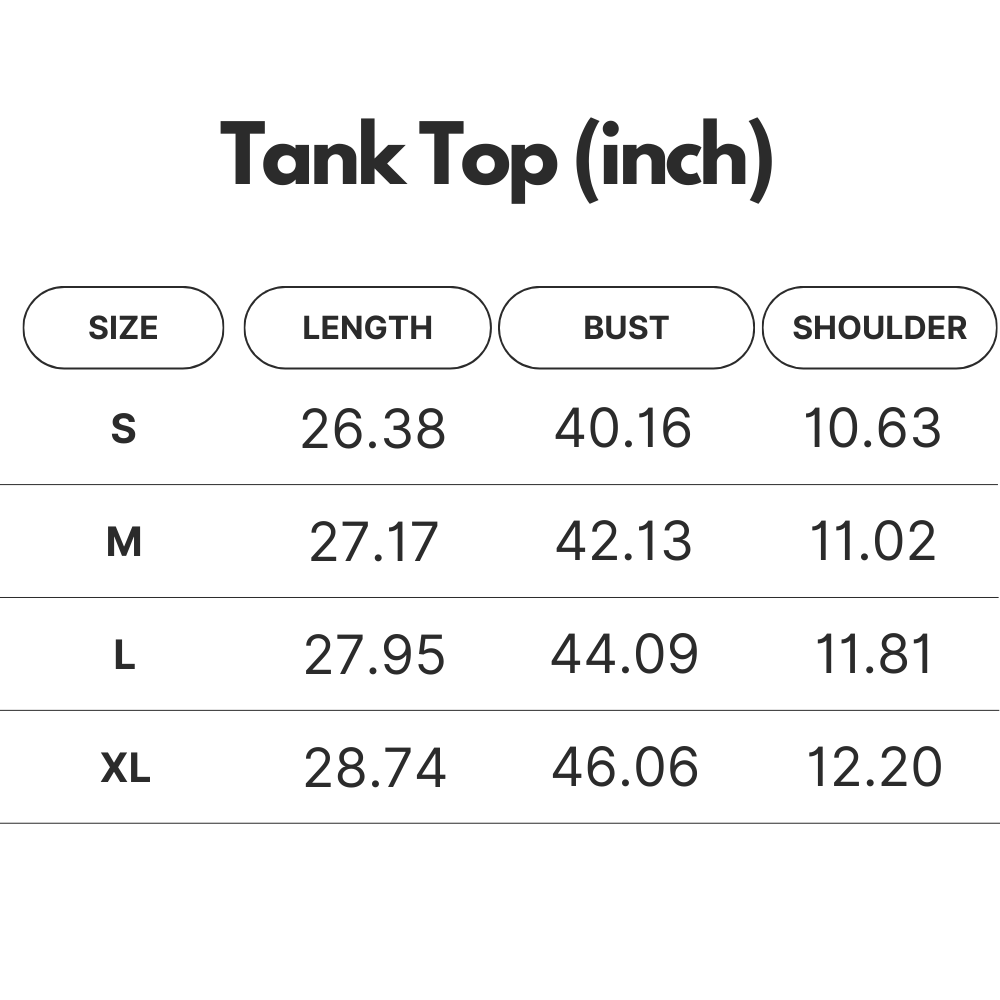Click the 27.17 length value
The height and width of the screenshot is (1000, 1000).
tap(374, 542)
